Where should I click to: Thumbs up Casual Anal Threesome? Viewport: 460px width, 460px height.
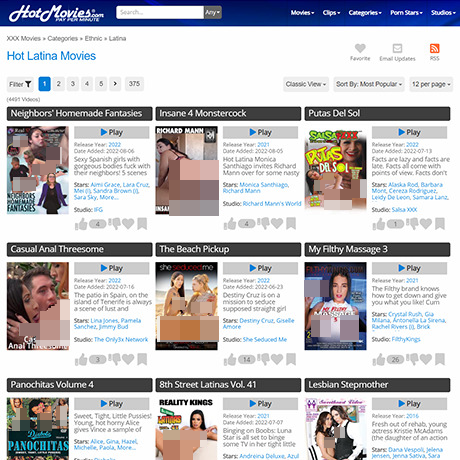click(81, 360)
